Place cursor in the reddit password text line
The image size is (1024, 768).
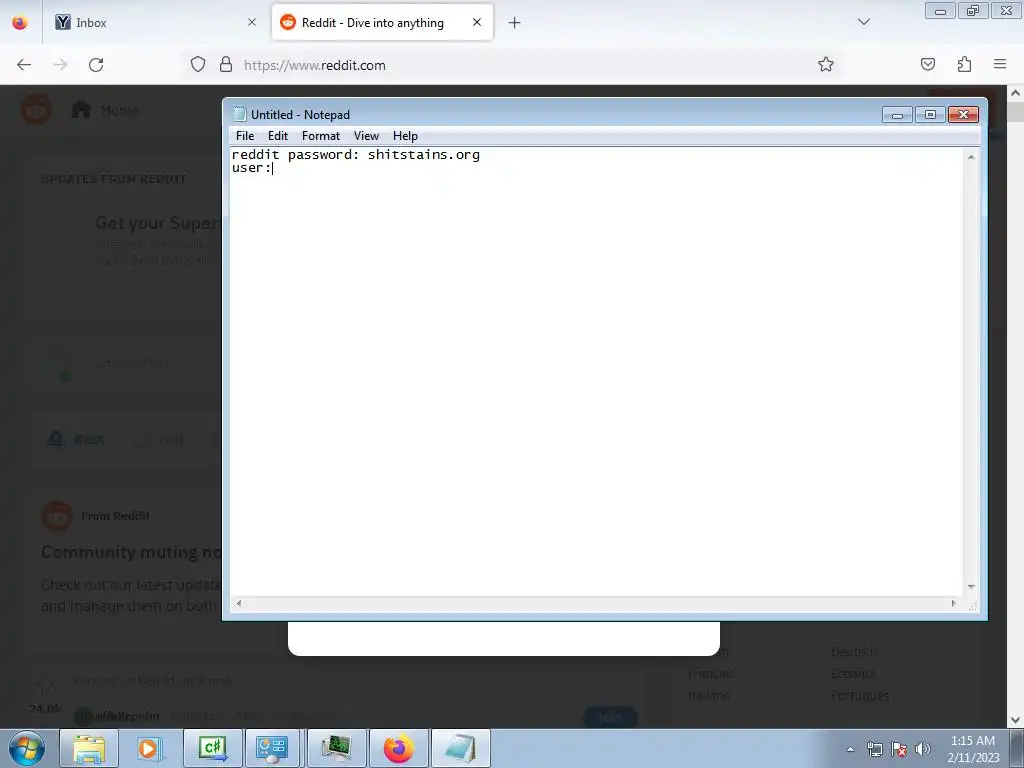click(356, 155)
